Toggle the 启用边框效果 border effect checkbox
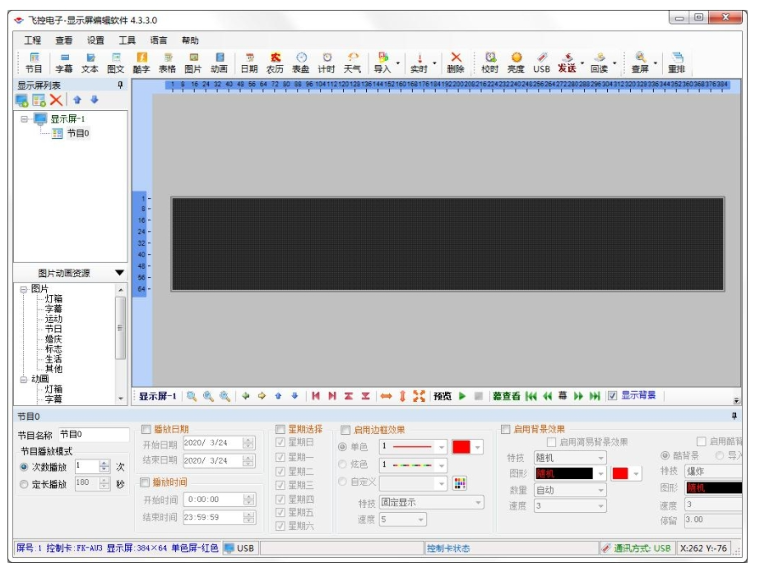This screenshot has width=760, height=572. click(x=346, y=429)
